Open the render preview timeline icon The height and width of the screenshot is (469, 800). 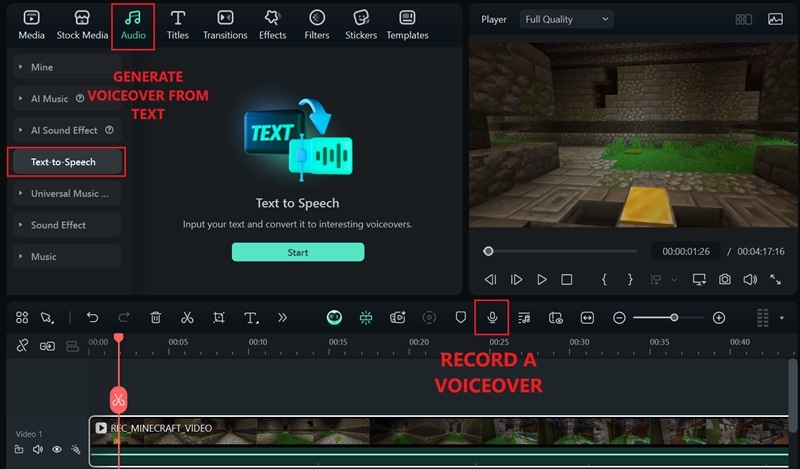click(x=556, y=318)
